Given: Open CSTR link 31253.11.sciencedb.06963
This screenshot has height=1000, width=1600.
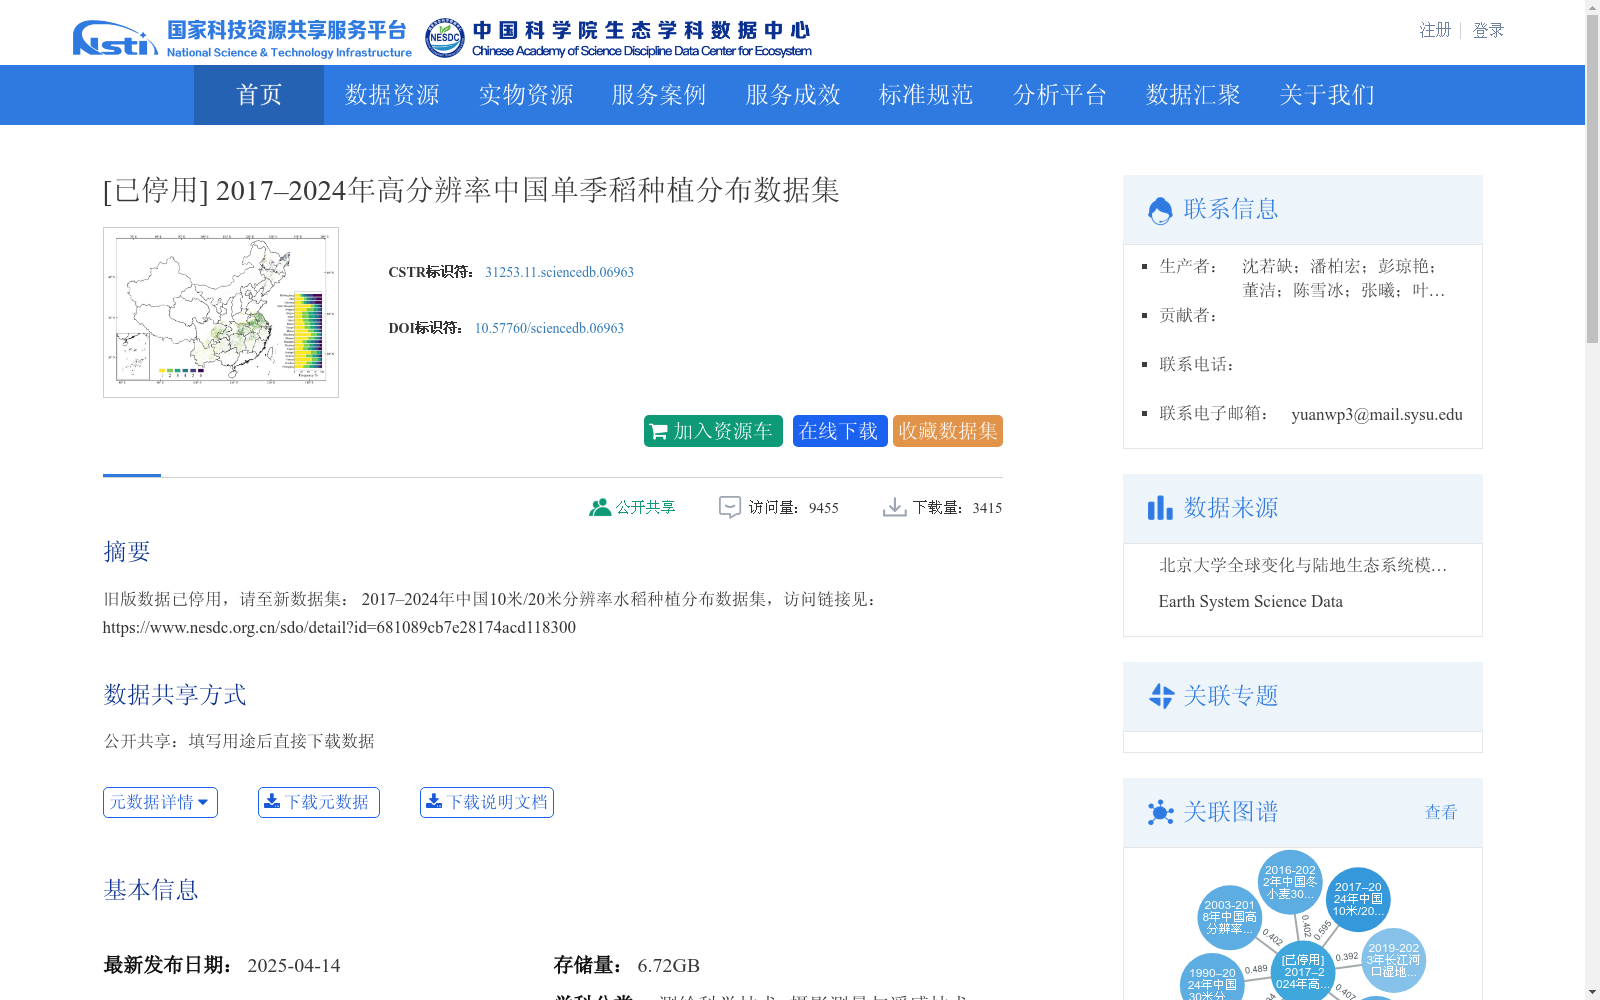Looking at the screenshot, I should pyautogui.click(x=559, y=272).
